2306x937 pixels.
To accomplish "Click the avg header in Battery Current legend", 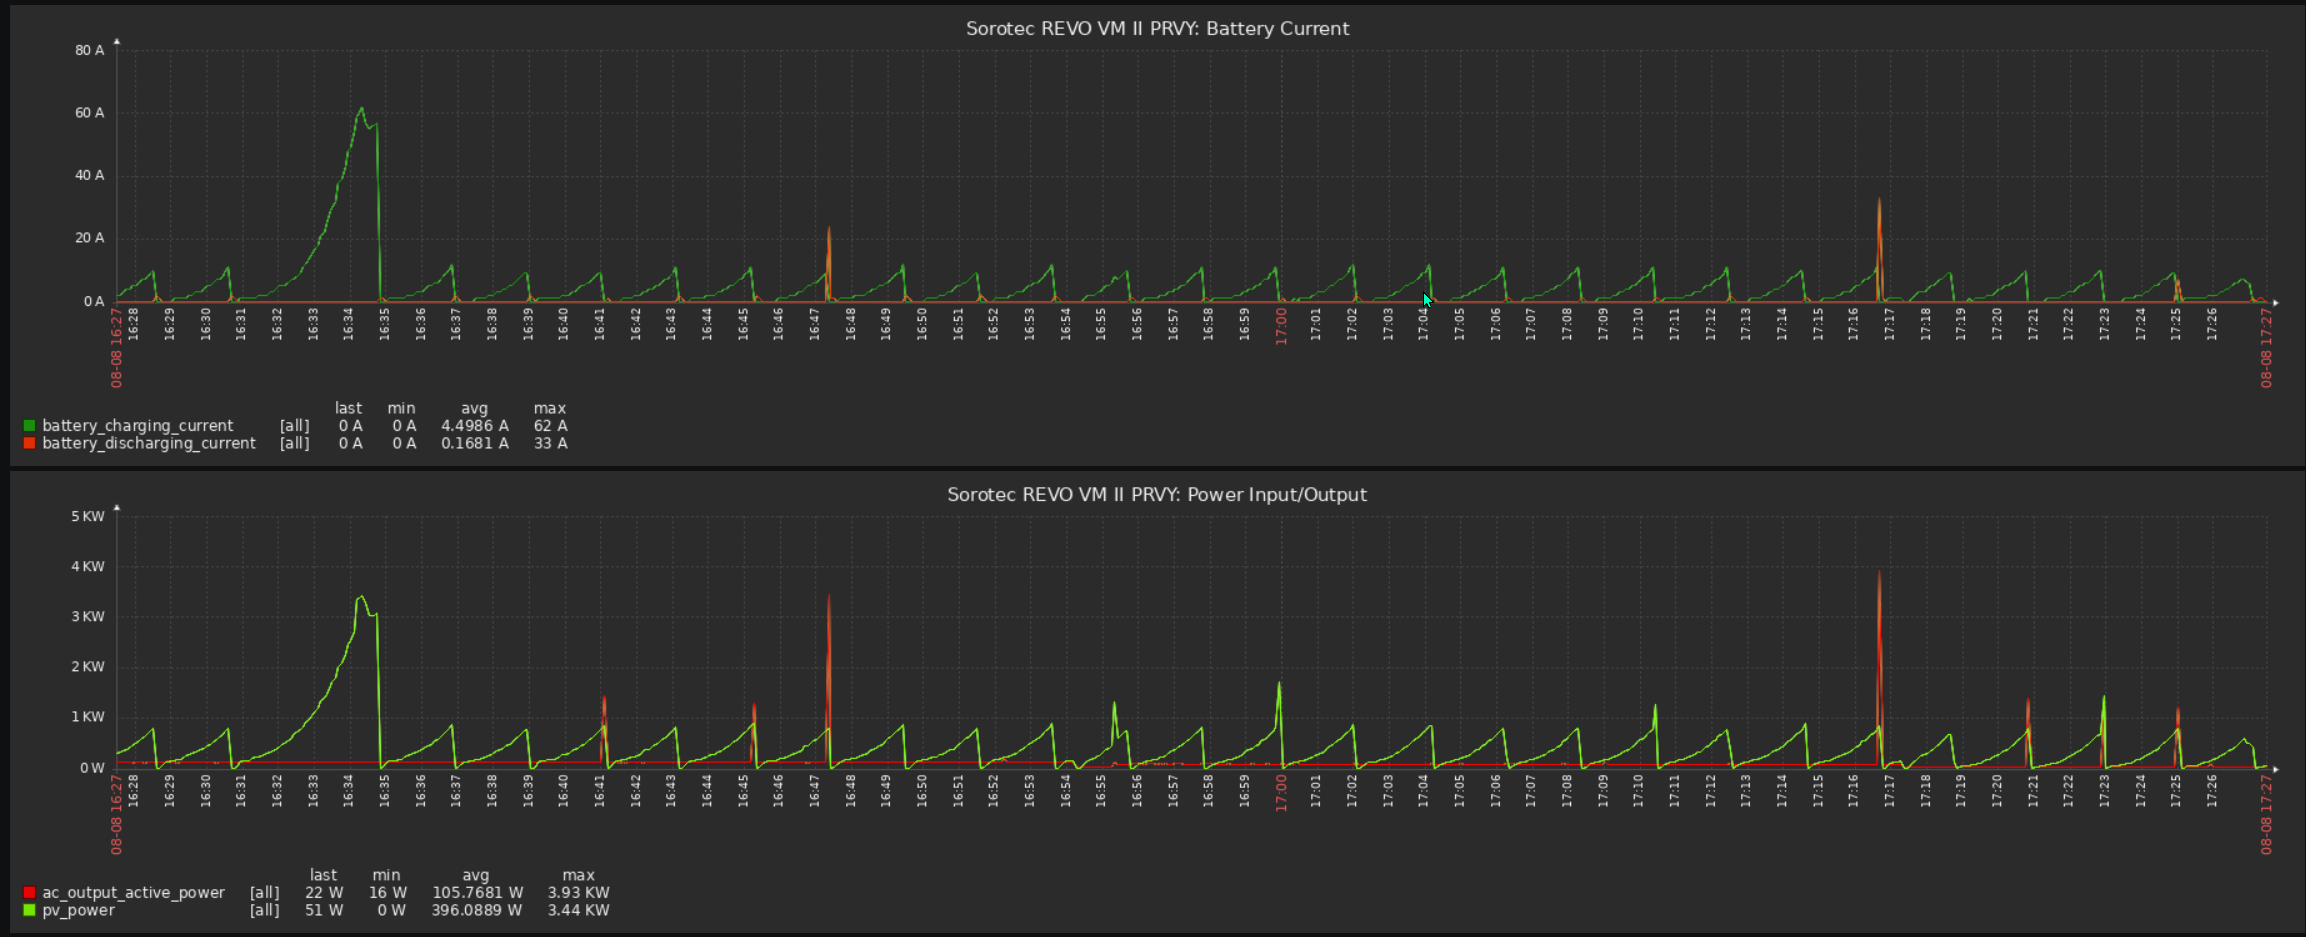I will coord(475,408).
